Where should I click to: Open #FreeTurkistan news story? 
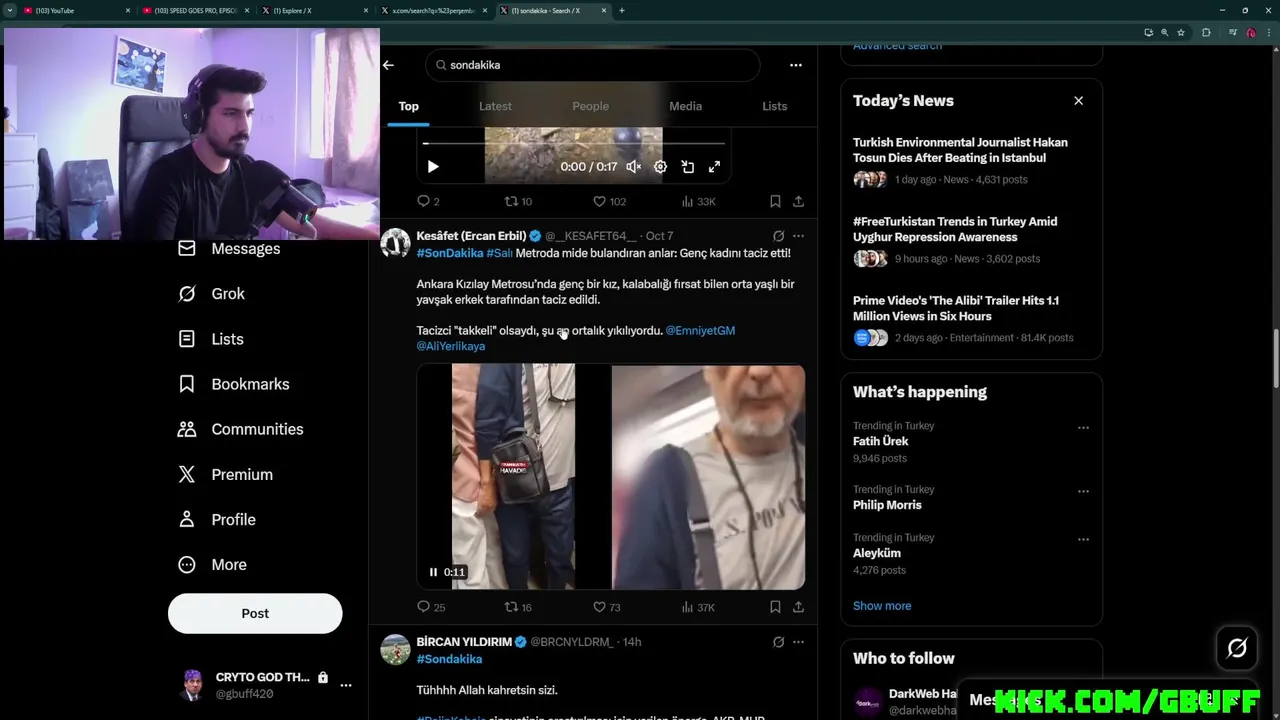[971, 240]
